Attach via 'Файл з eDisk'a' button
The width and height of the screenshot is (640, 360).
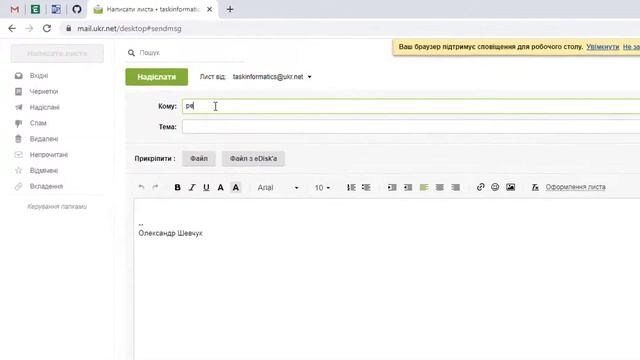[x=253, y=158]
